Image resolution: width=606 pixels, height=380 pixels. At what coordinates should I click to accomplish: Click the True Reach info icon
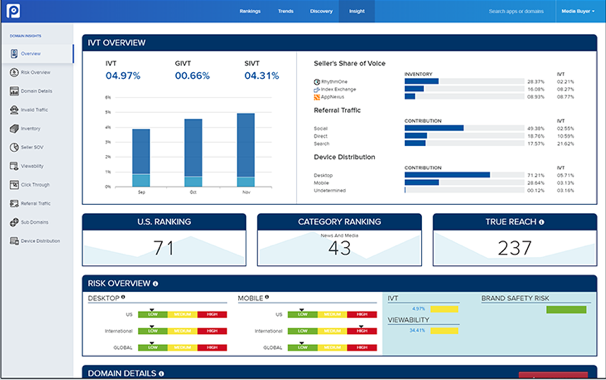coord(541,222)
